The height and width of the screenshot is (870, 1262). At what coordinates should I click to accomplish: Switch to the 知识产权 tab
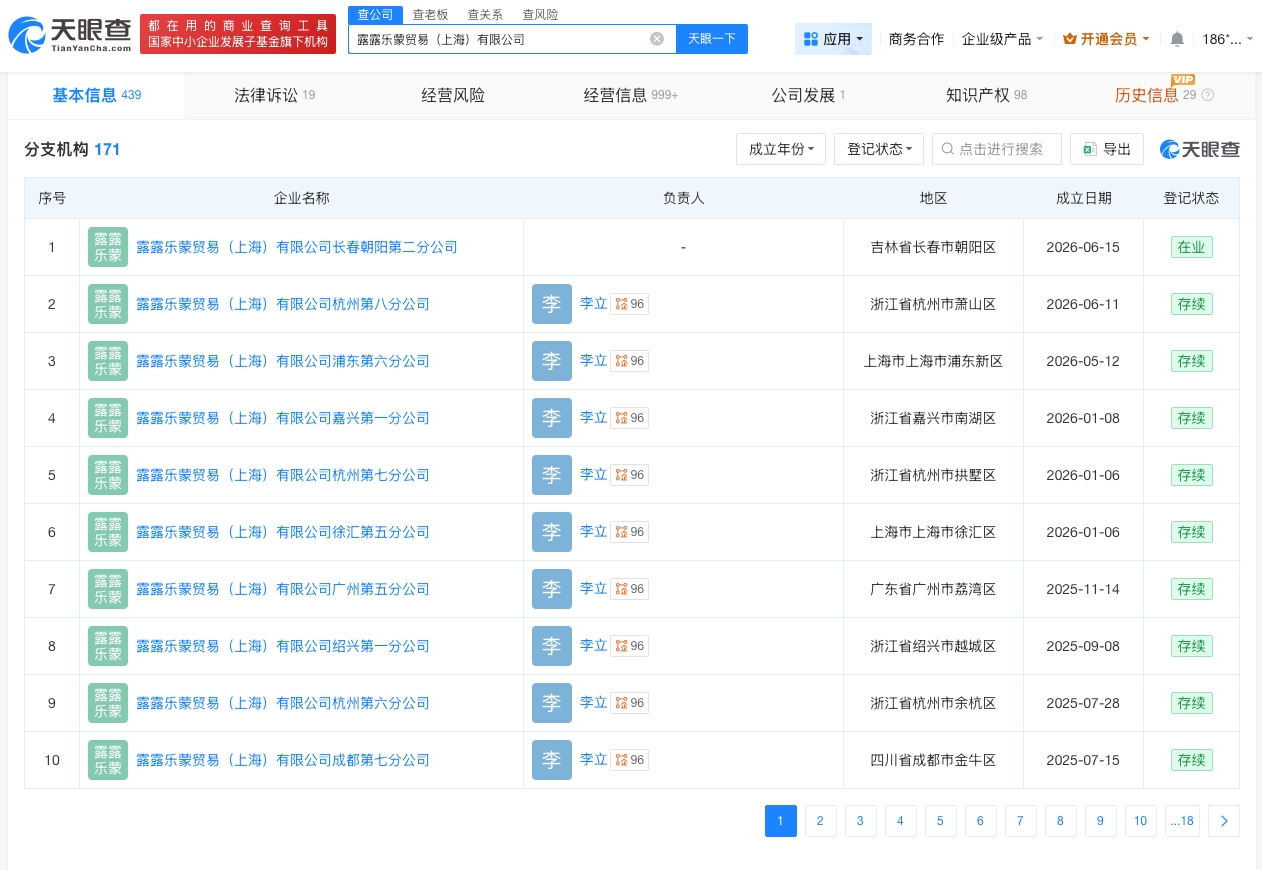pos(986,96)
